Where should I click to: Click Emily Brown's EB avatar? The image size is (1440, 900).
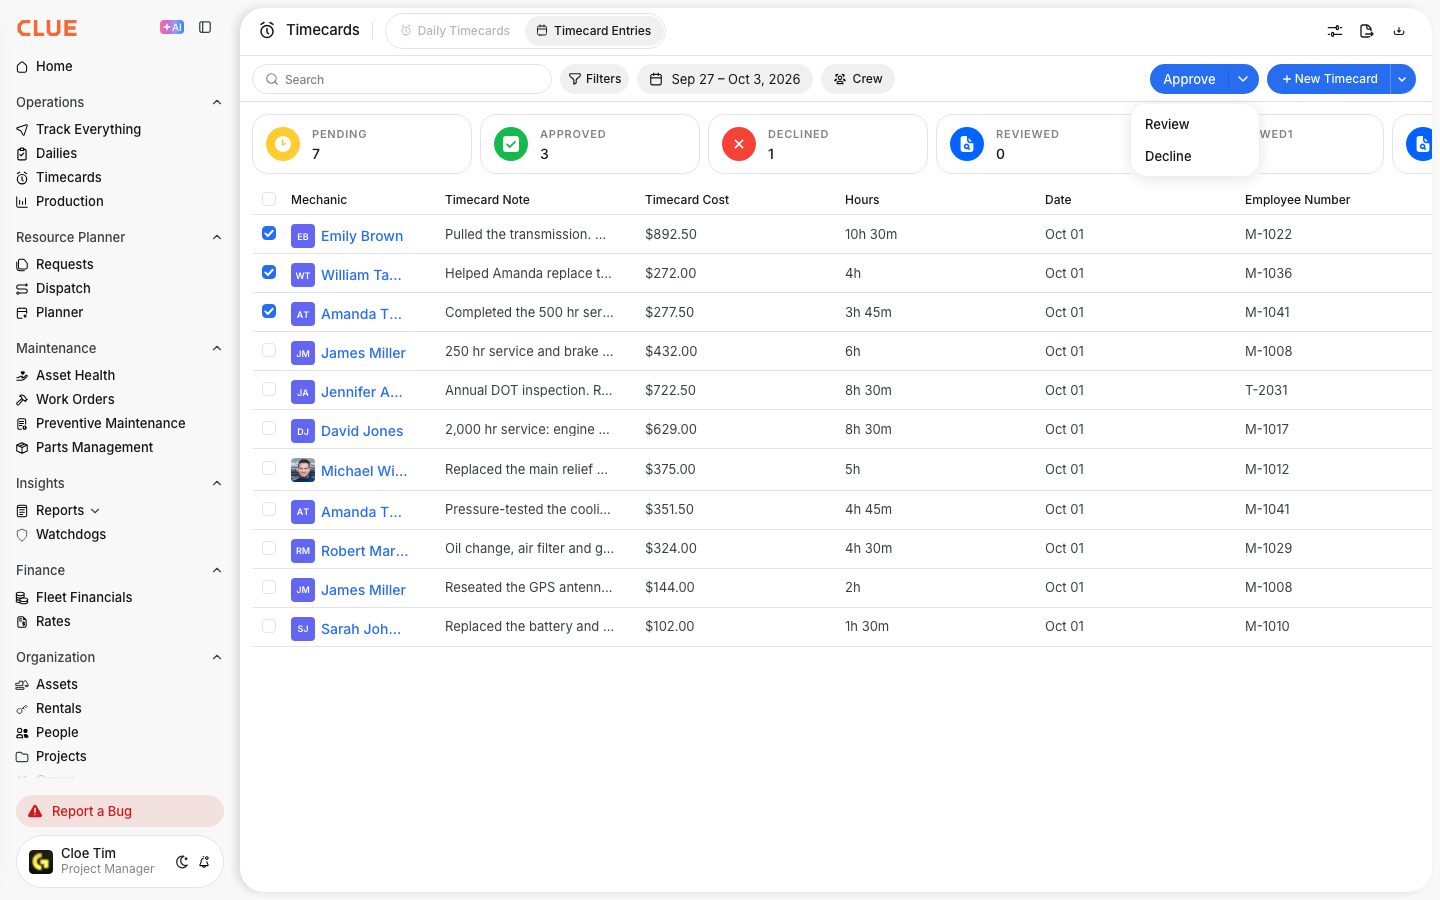pyautogui.click(x=303, y=236)
